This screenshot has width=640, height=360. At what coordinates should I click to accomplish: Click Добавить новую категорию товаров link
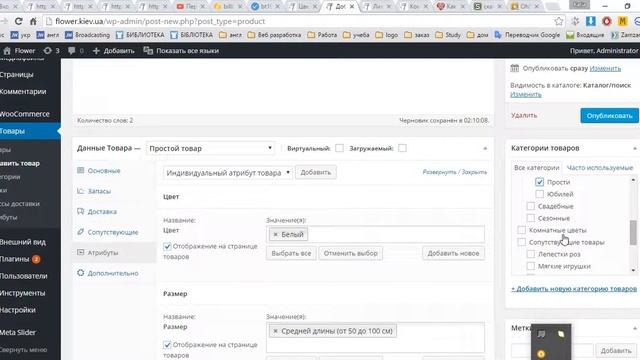click(x=574, y=289)
